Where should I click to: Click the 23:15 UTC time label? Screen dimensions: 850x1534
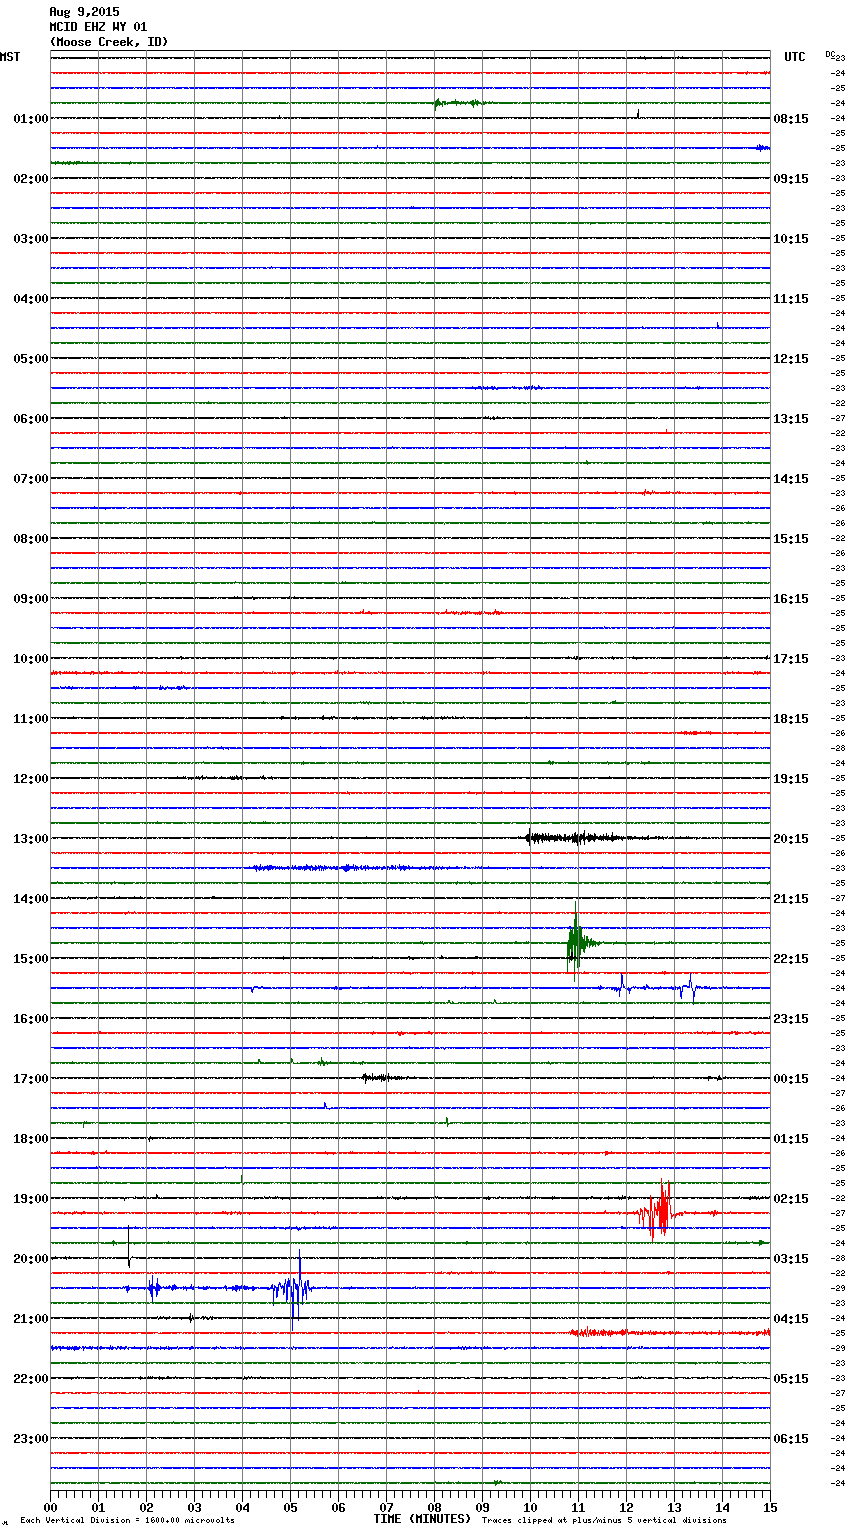(x=791, y=1018)
